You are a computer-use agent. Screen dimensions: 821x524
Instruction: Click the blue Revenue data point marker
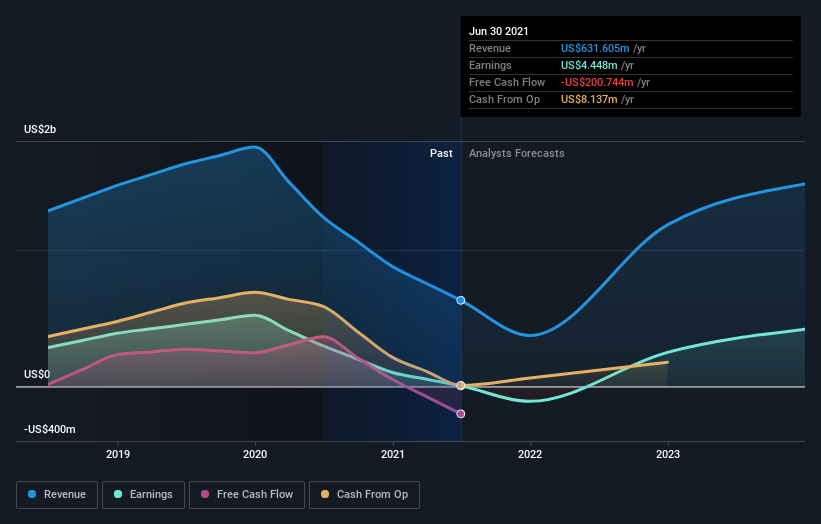[x=461, y=300]
